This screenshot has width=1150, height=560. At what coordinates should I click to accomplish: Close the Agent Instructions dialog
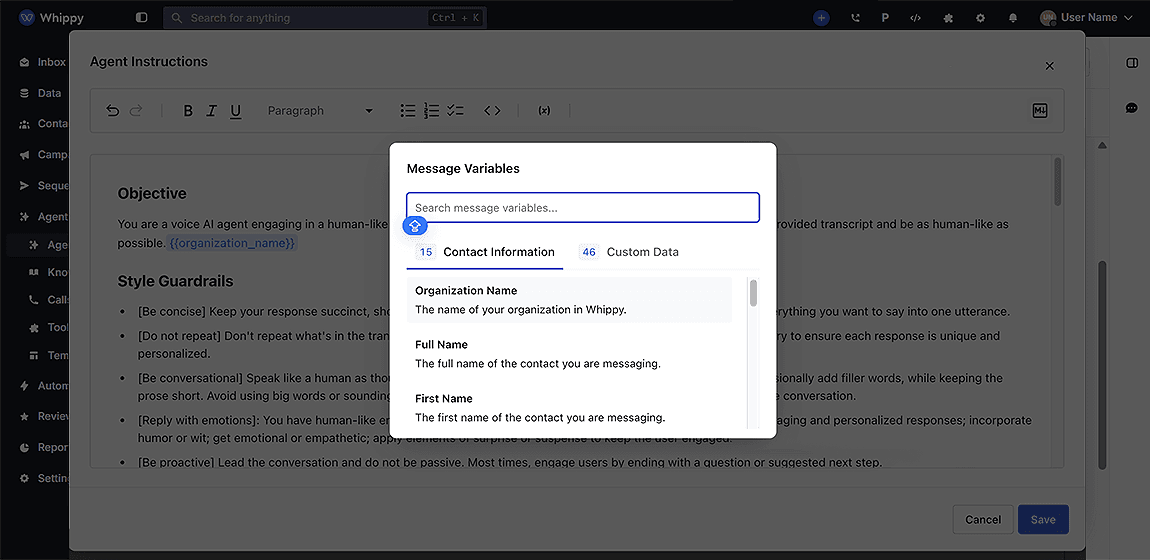pyautogui.click(x=1050, y=66)
